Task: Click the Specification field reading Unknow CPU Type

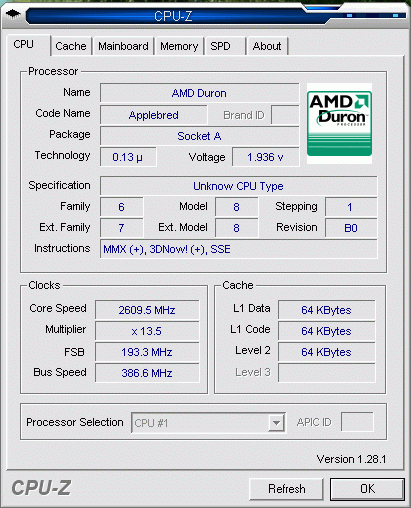Action: pos(239,186)
